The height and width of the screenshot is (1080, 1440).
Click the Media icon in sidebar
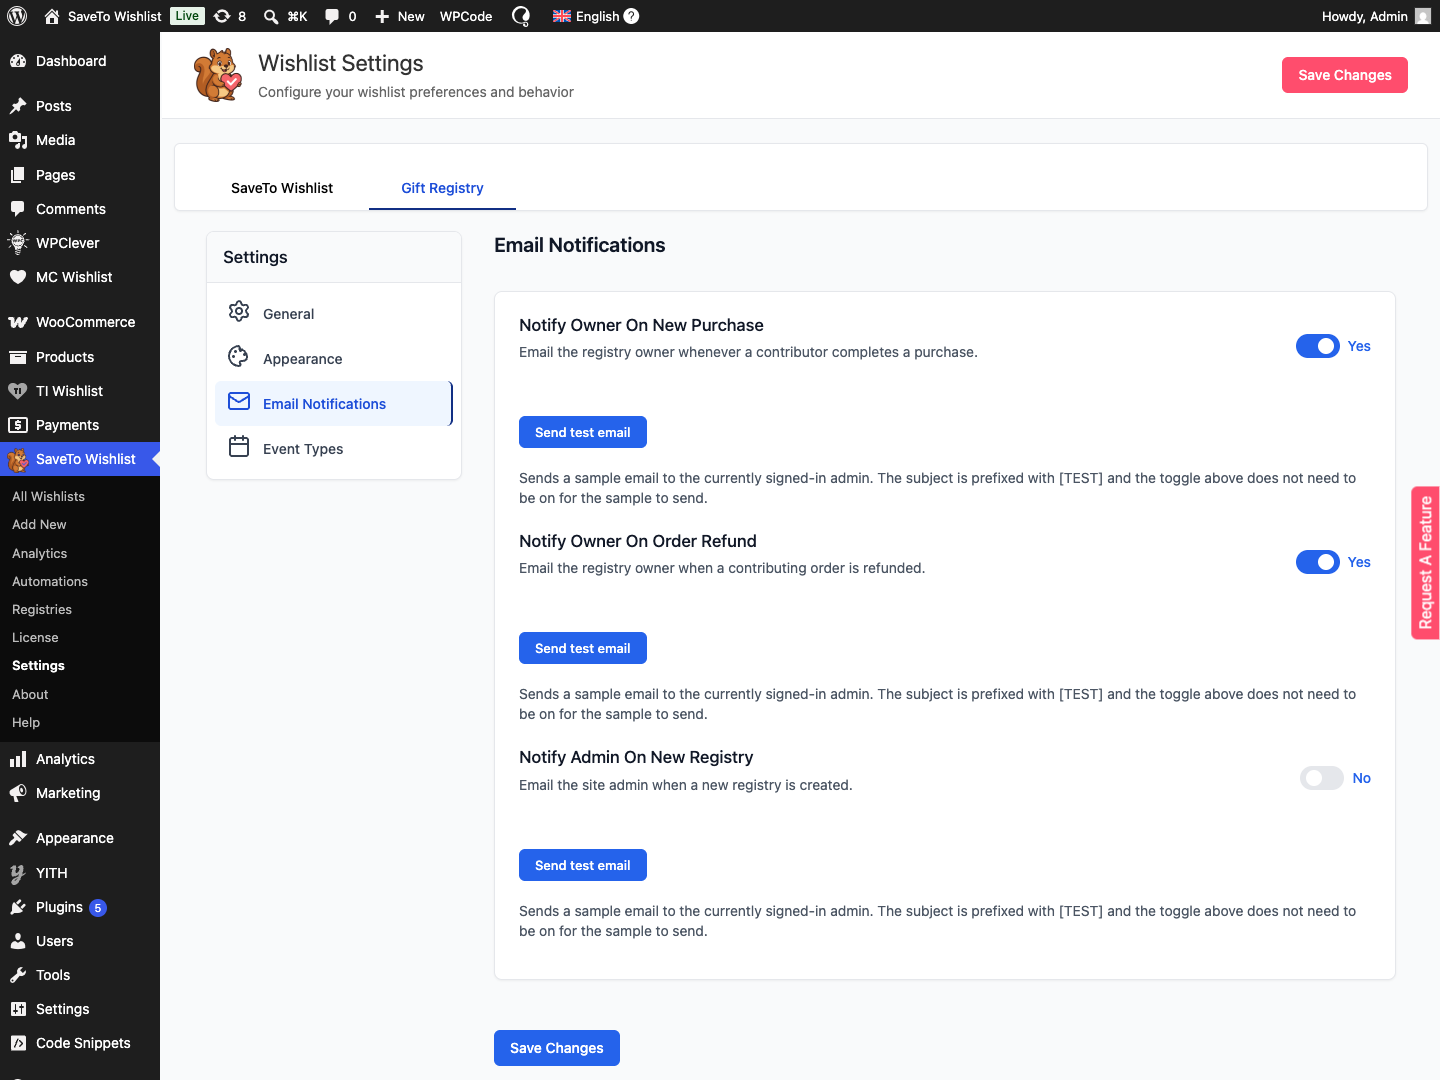18,140
